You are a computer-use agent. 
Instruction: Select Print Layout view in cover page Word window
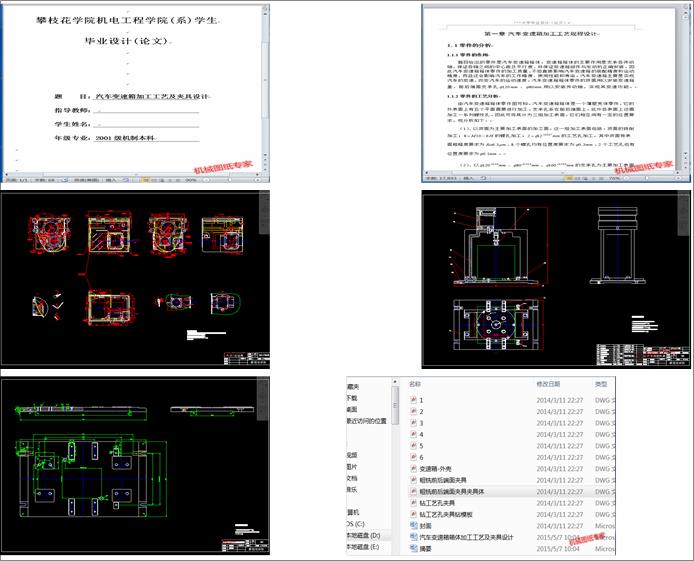click(145, 180)
